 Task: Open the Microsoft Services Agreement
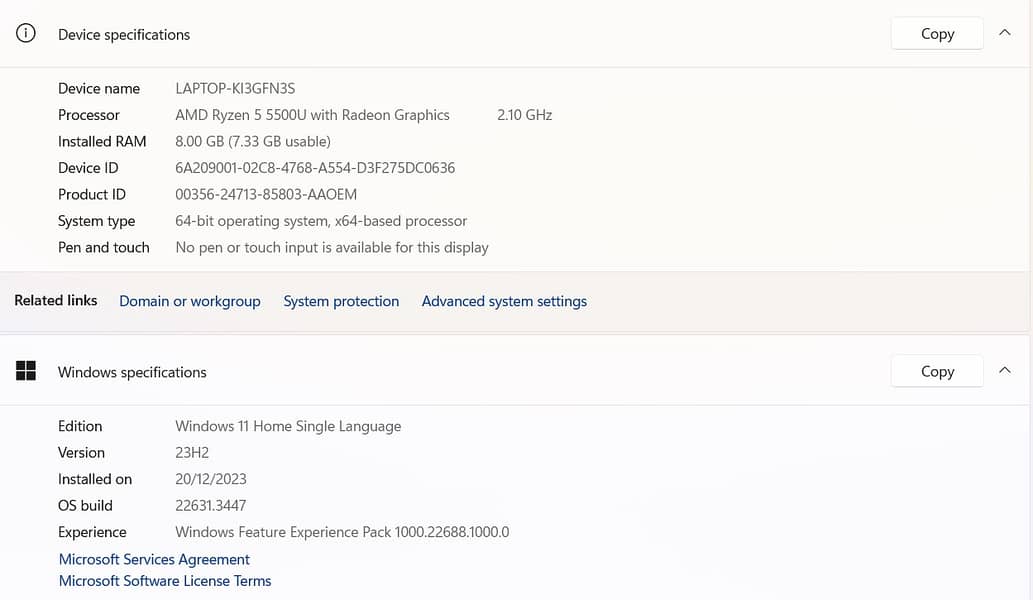154,559
